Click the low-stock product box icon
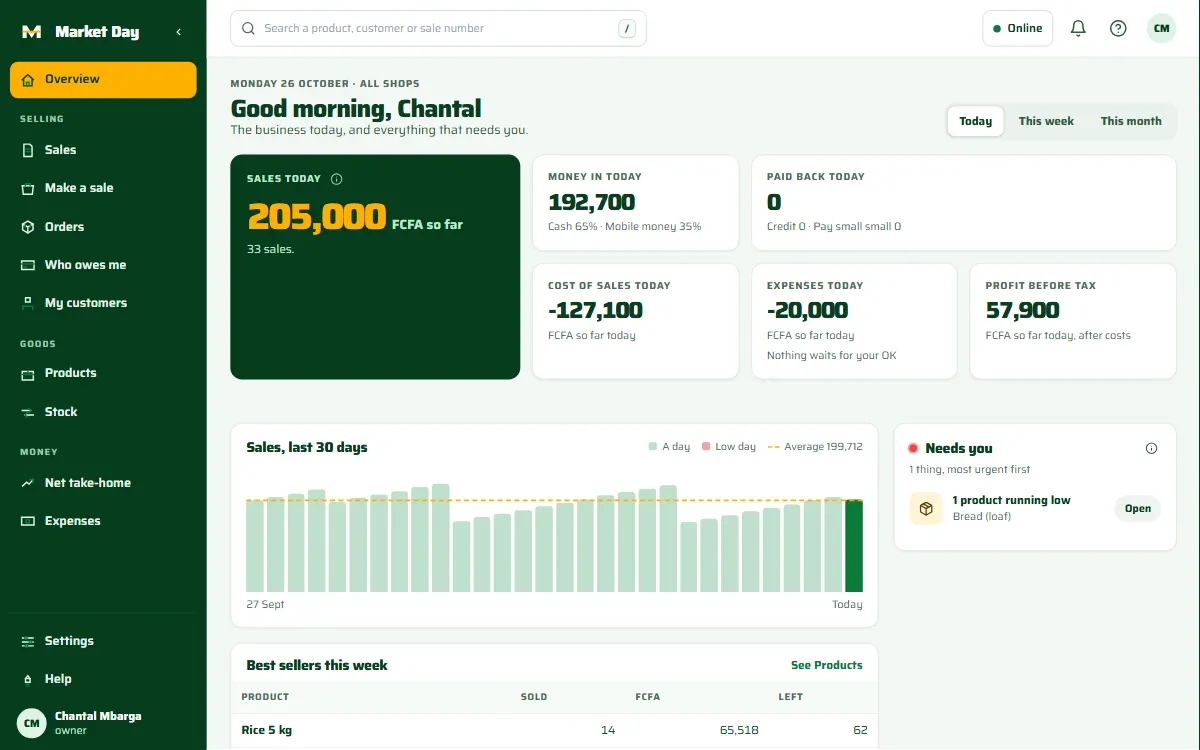Viewport: 1200px width, 750px height. point(926,508)
